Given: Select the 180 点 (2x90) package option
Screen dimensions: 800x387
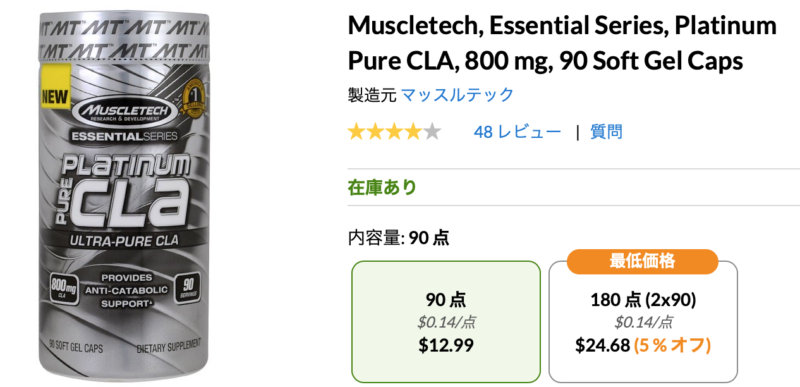Looking at the screenshot, I should [643, 322].
